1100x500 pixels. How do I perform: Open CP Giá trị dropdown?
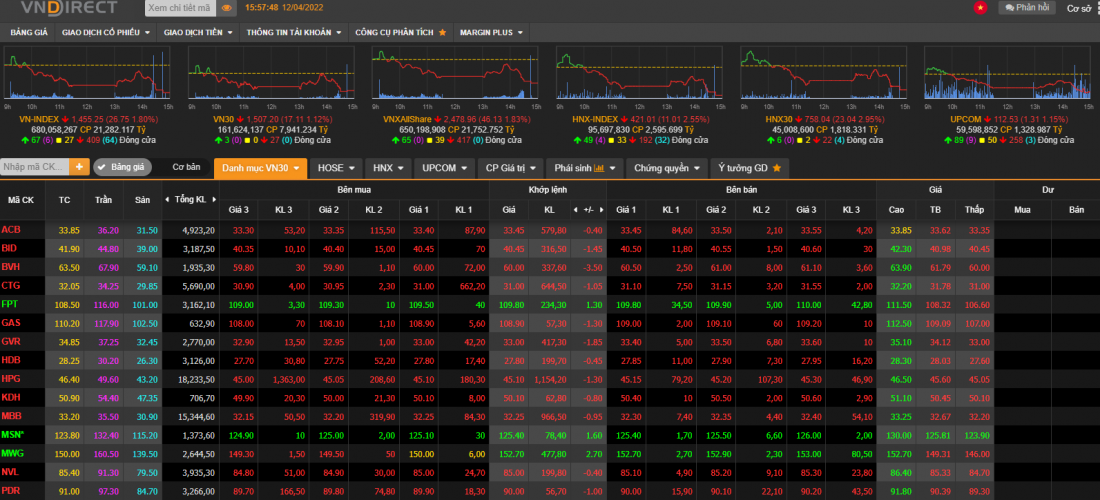pyautogui.click(x=511, y=168)
